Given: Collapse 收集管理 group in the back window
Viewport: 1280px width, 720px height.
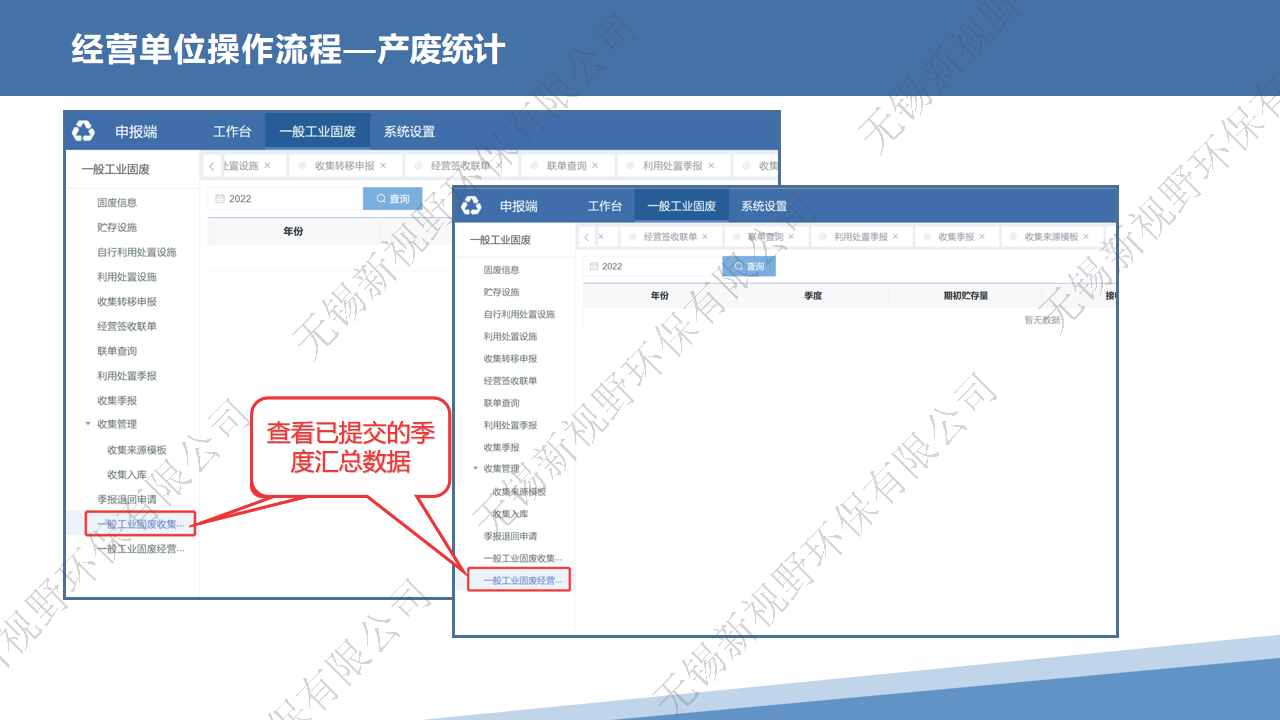Looking at the screenshot, I should 88,425.
